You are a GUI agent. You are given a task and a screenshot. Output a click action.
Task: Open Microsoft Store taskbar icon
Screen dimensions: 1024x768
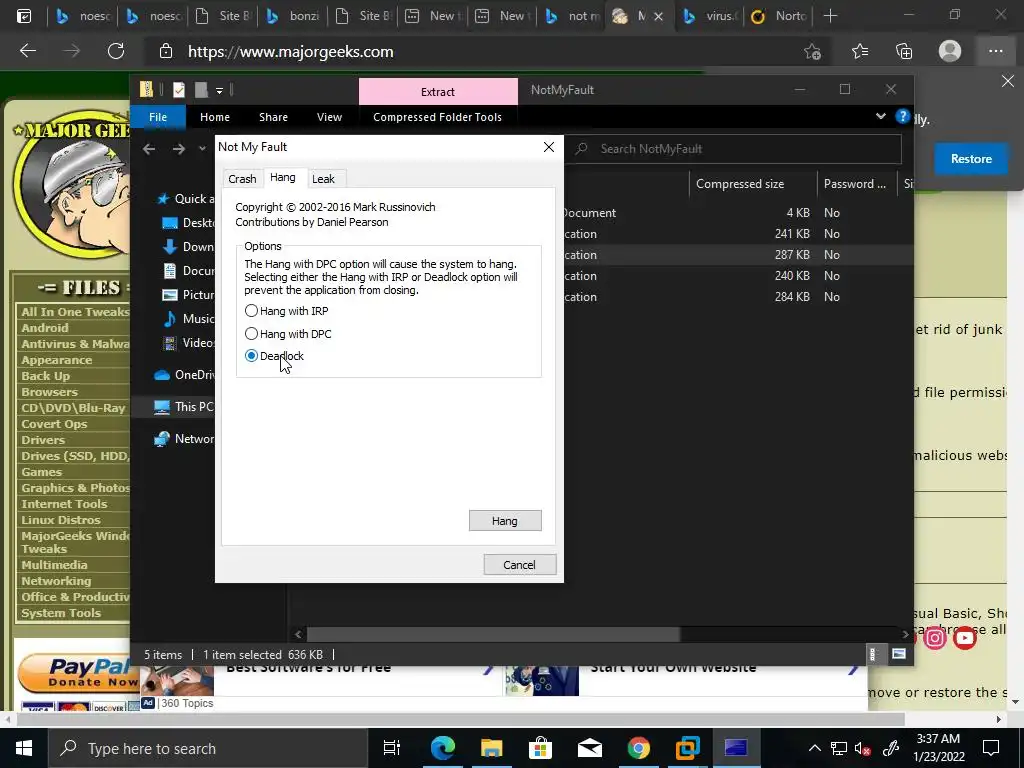pyautogui.click(x=540, y=748)
